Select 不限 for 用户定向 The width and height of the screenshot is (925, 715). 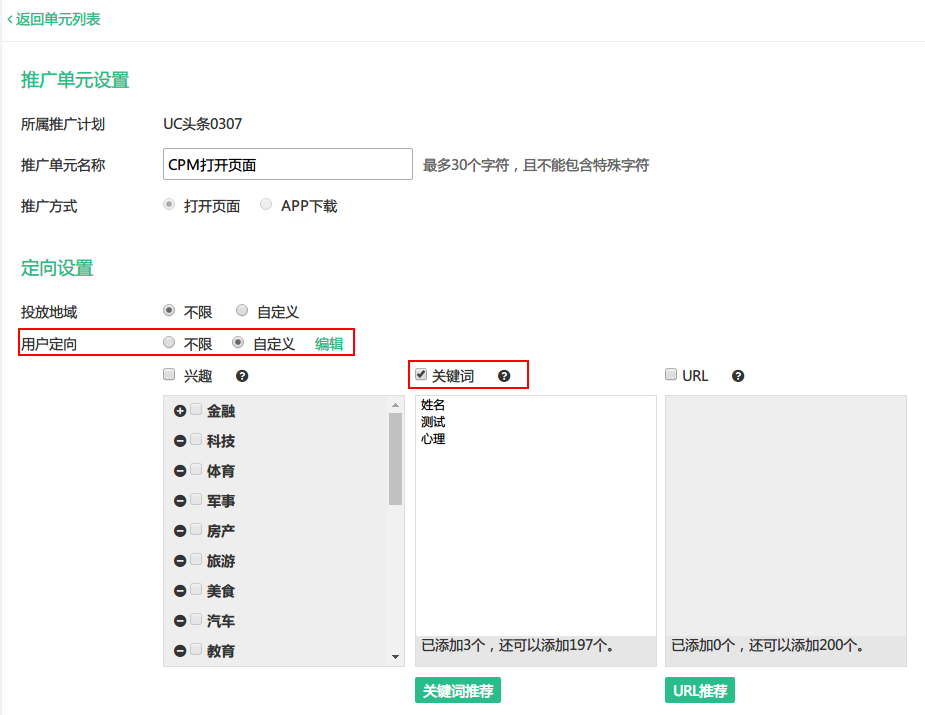[x=168, y=342]
